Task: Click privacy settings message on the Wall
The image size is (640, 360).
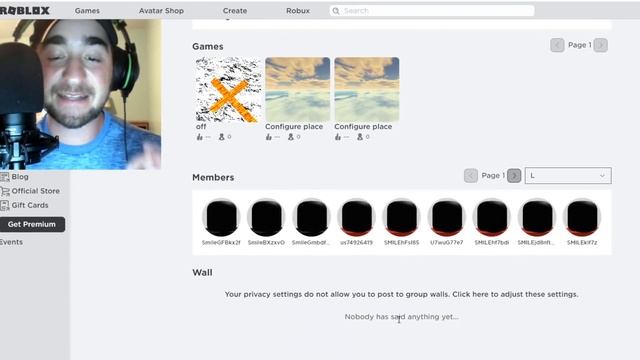Action: [x=401, y=294]
